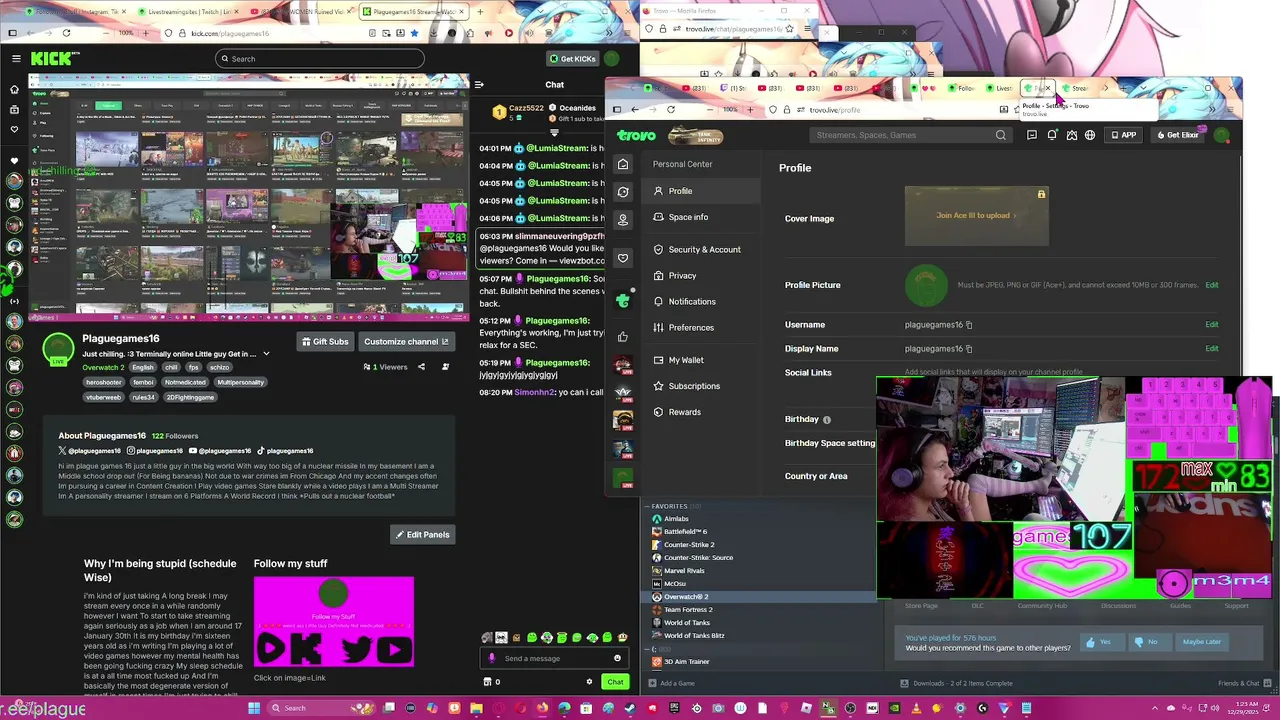Click the Kick search box
The image size is (1280, 720).
point(319,59)
